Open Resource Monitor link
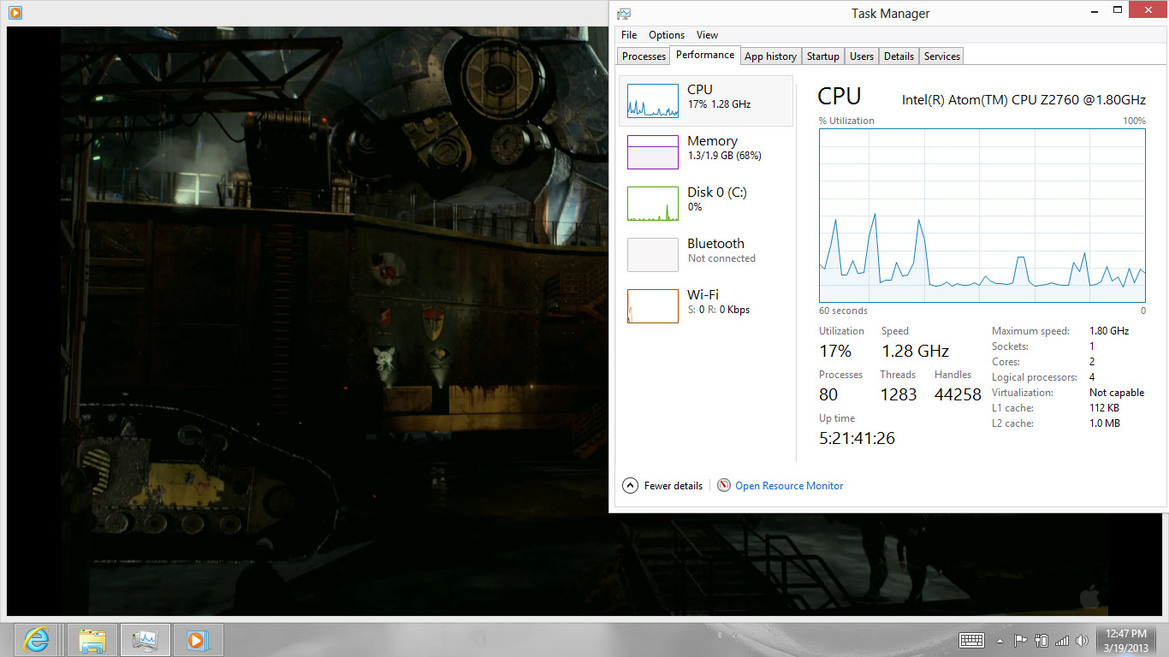 click(789, 485)
